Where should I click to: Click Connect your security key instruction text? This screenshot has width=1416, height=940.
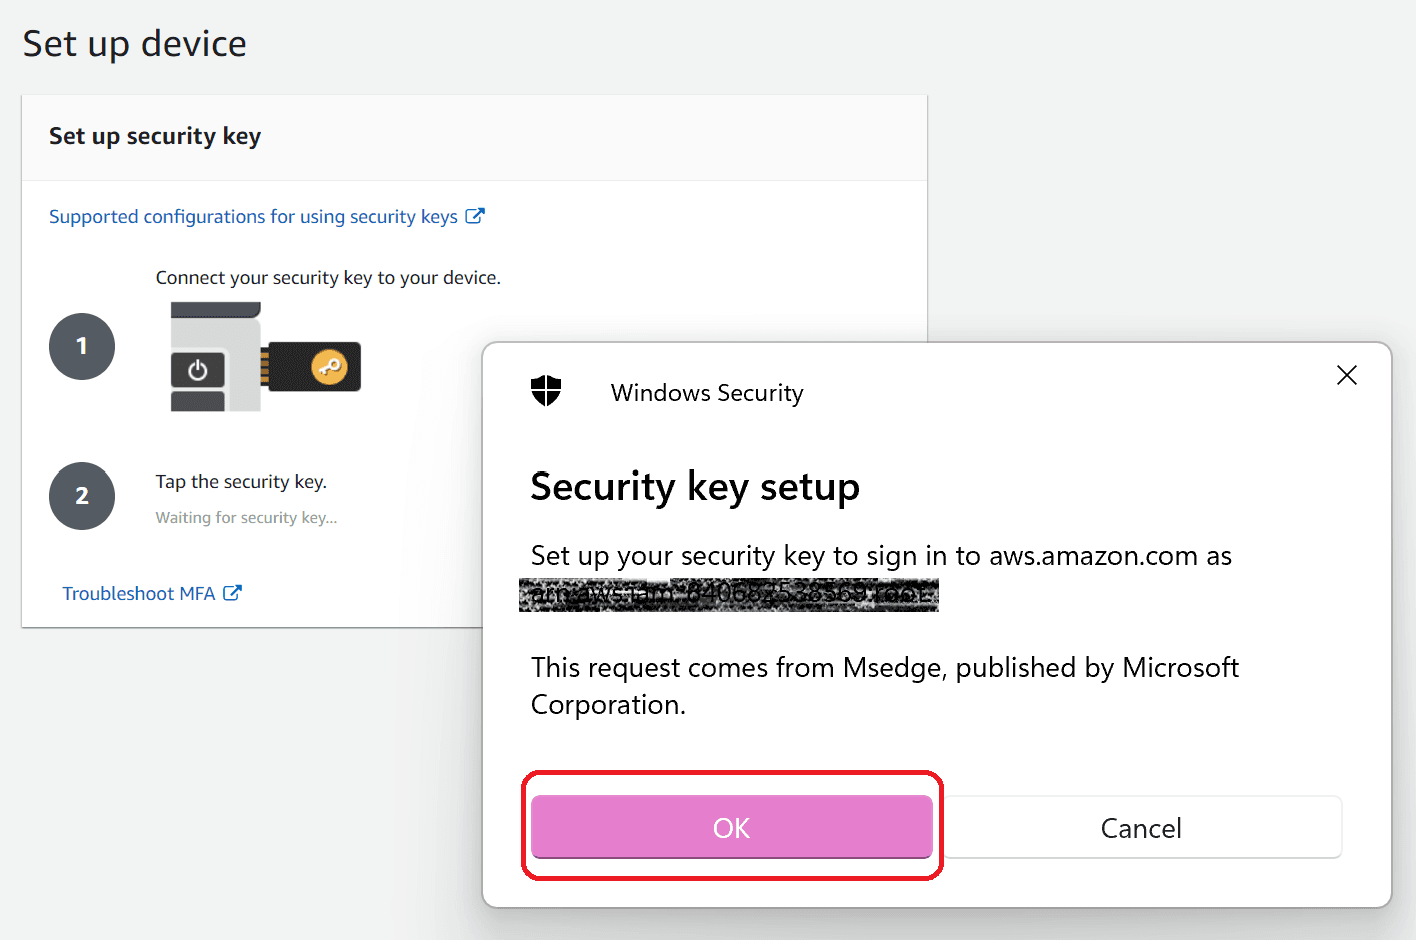(328, 278)
